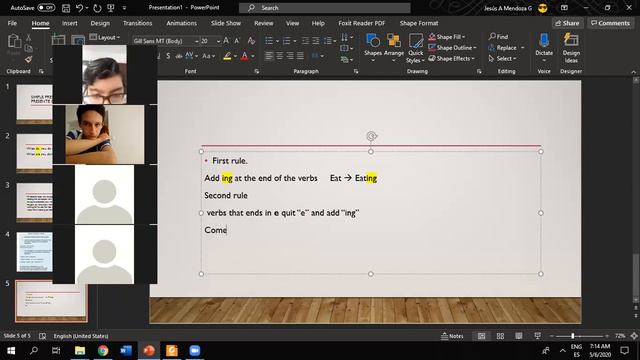Screen dimensions: 640x360
Task: Open the Comments pane
Action: coord(611,23)
